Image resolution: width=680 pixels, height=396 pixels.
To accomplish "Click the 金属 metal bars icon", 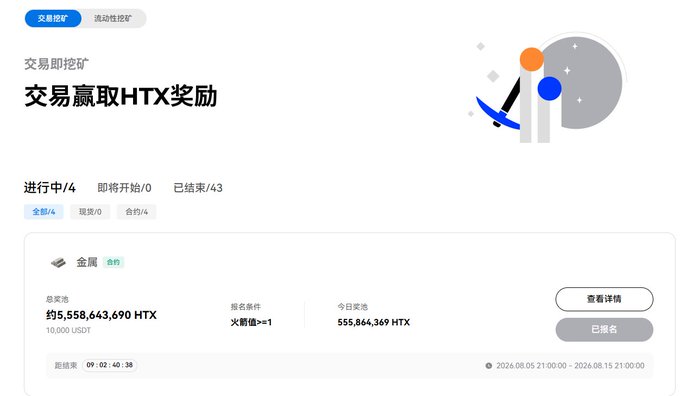I will tap(58, 262).
